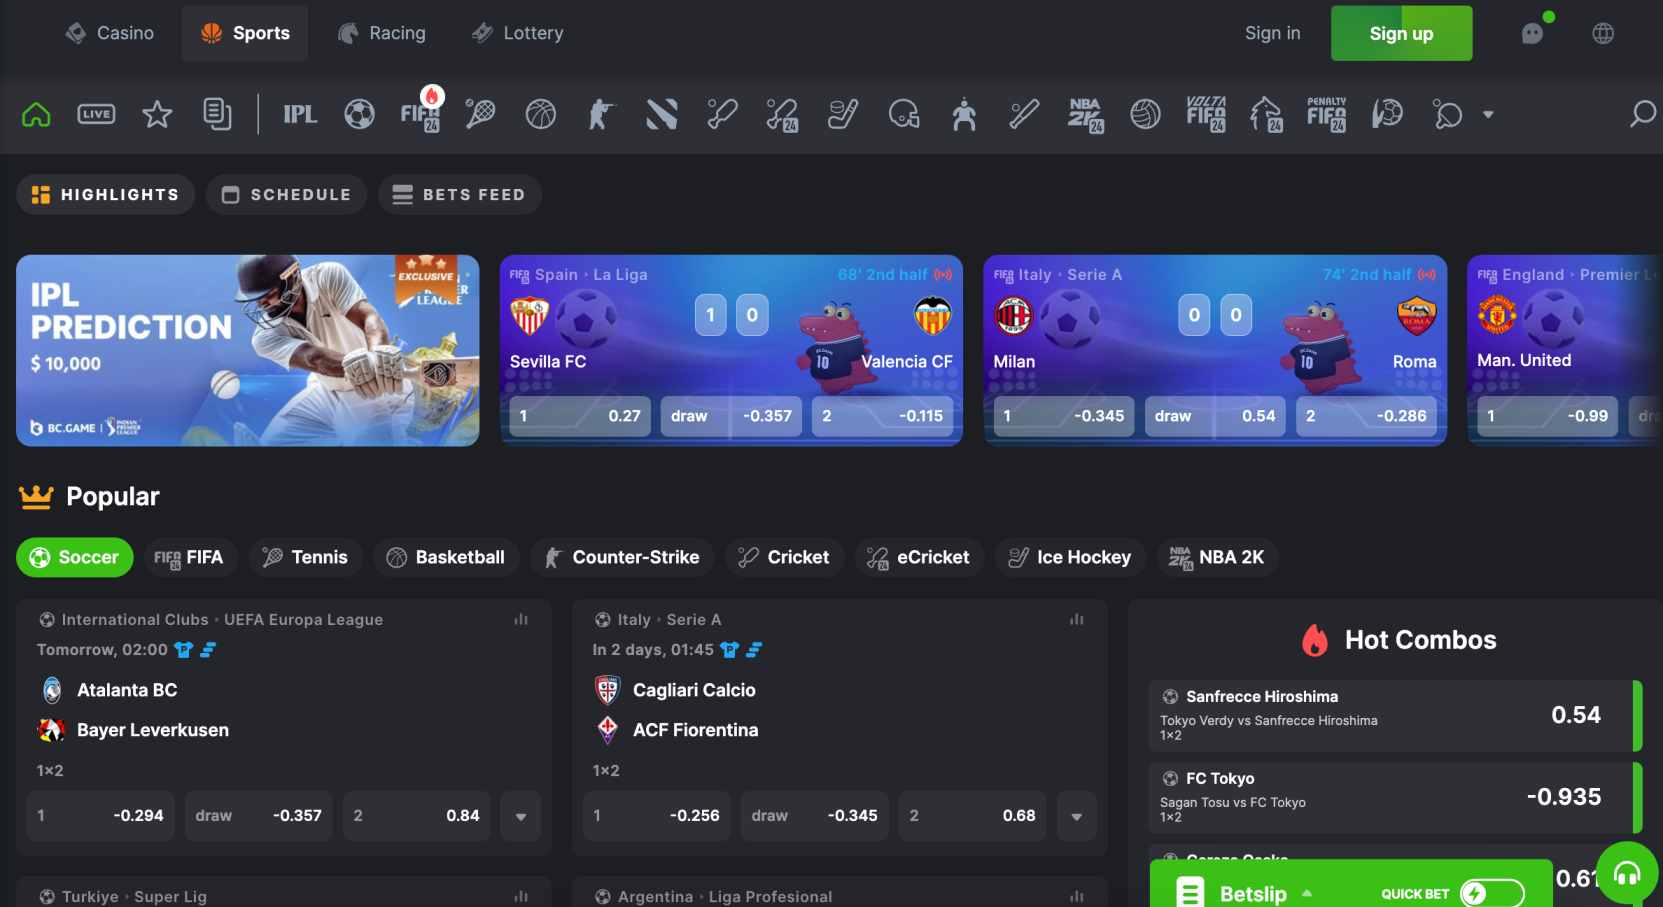Open the LIVE events icon

[96, 114]
